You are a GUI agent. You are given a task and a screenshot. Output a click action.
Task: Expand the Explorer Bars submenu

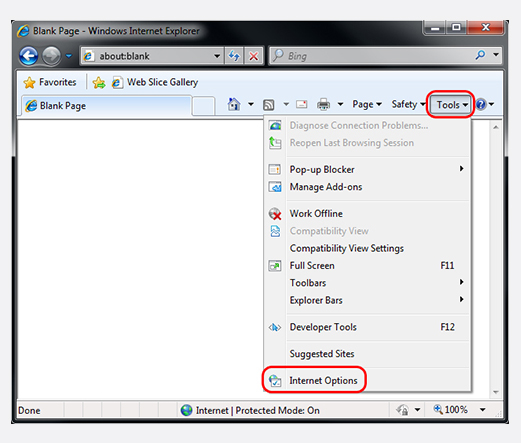point(367,300)
